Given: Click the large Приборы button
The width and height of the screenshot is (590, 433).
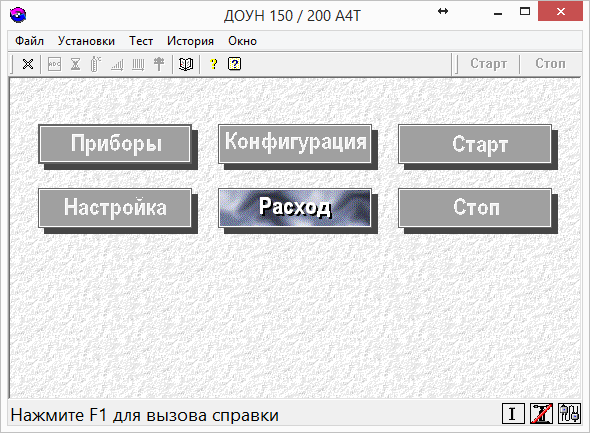Looking at the screenshot, I should 115,144.
